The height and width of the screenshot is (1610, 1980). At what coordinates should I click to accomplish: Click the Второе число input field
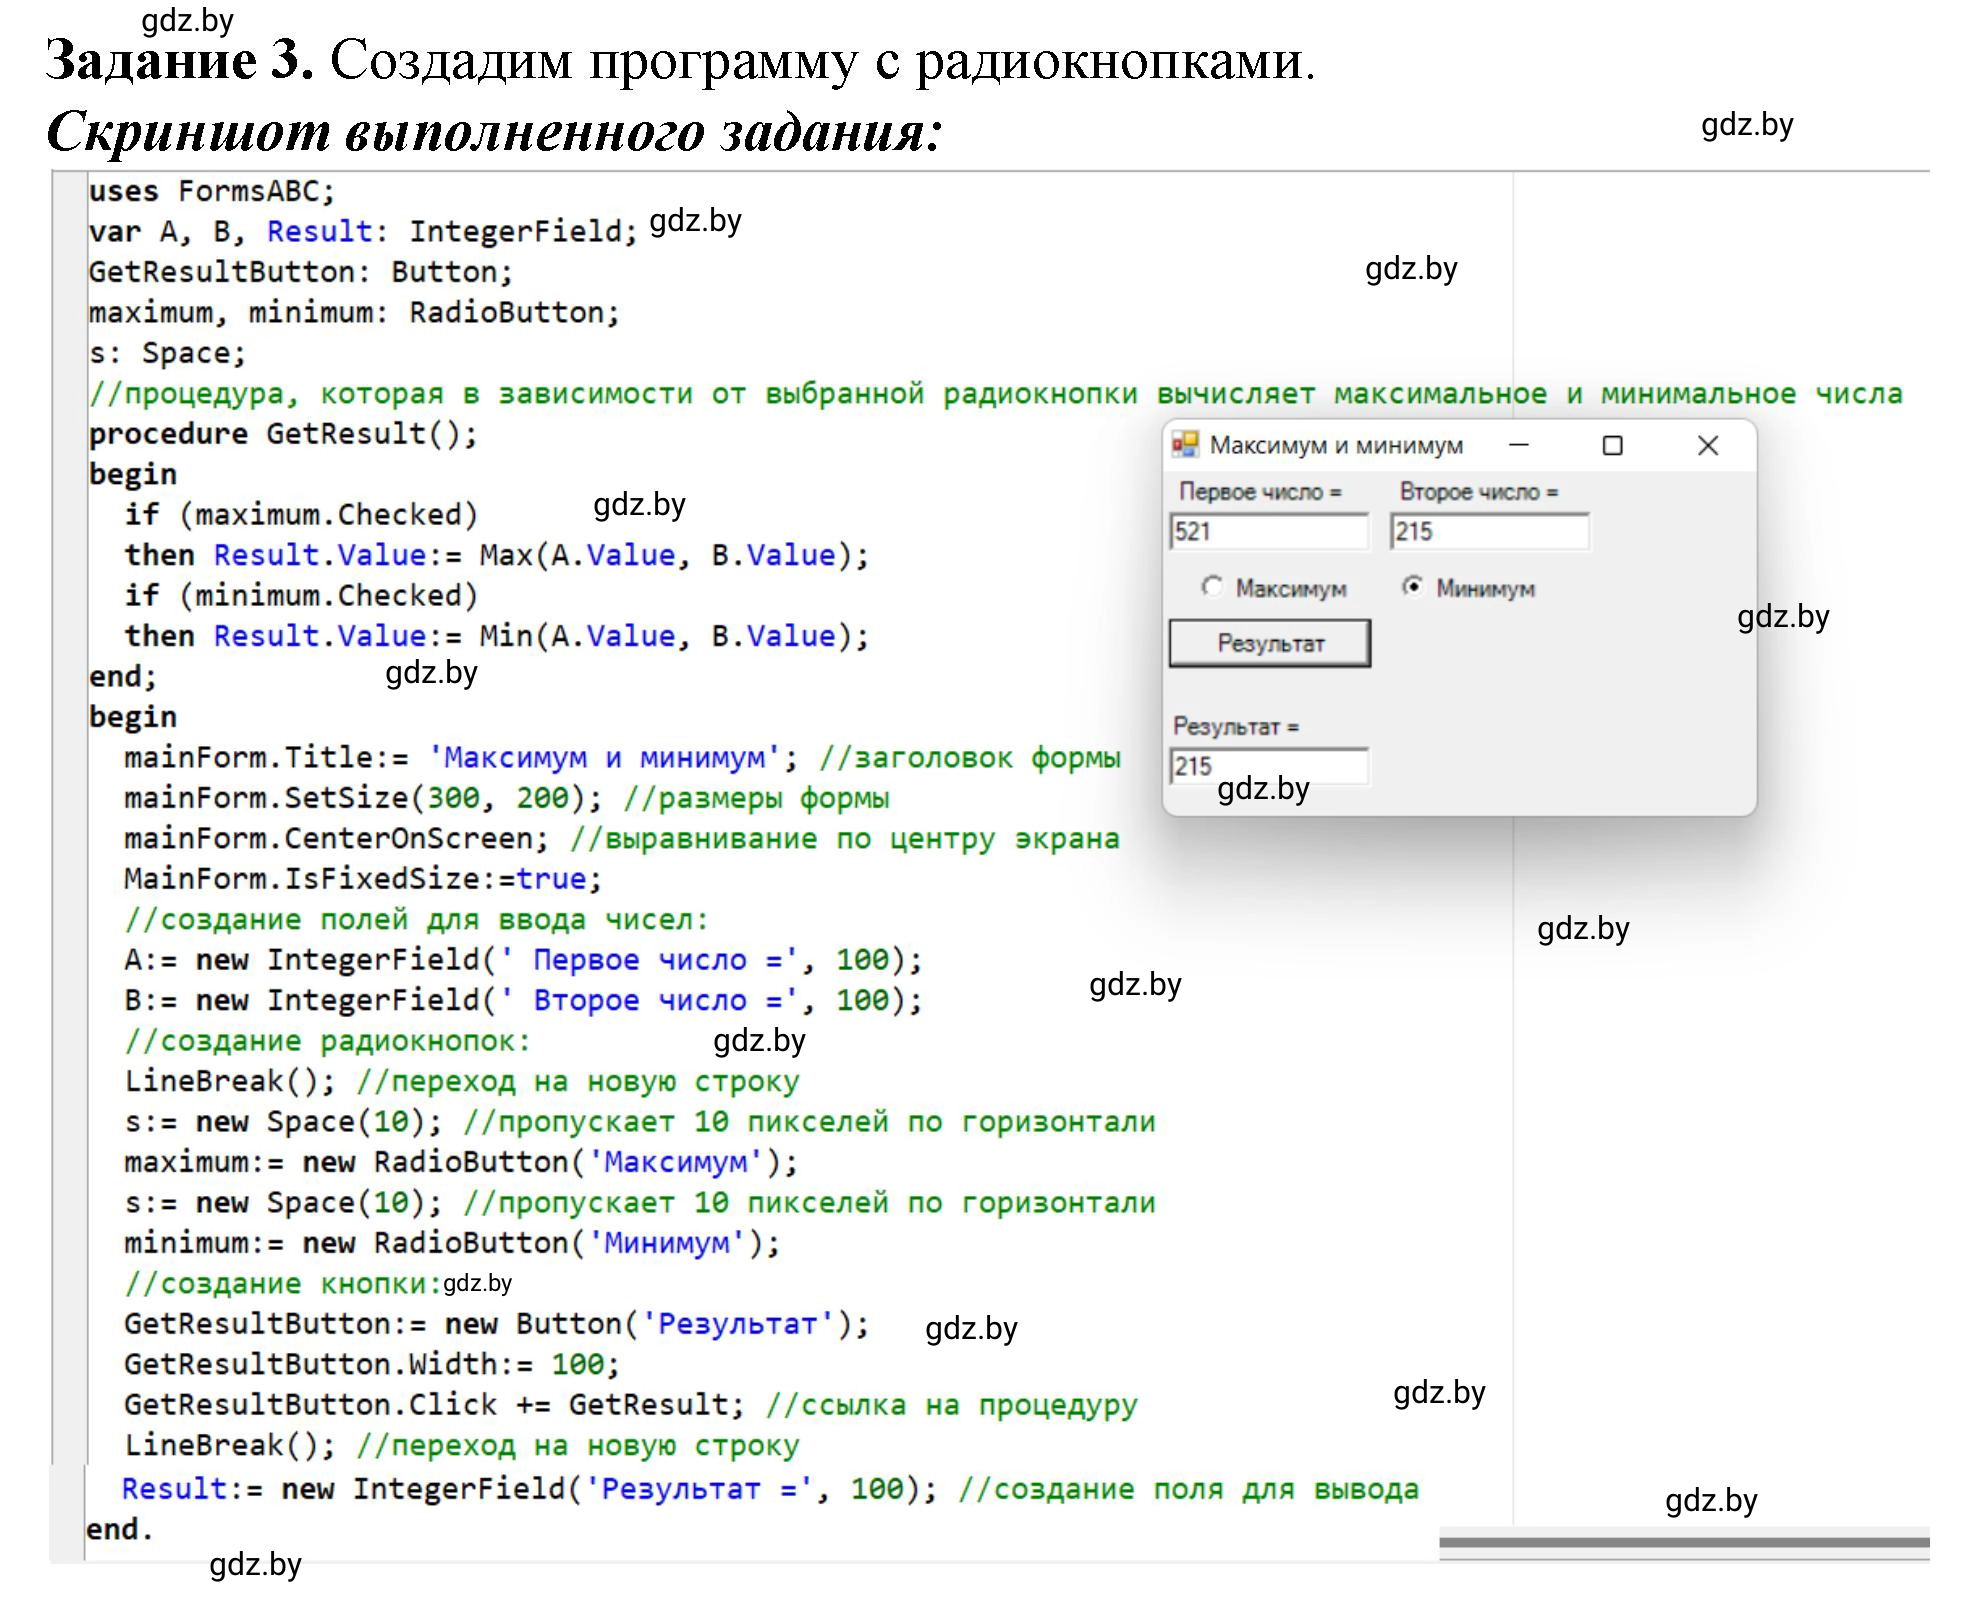pyautogui.click(x=1489, y=531)
